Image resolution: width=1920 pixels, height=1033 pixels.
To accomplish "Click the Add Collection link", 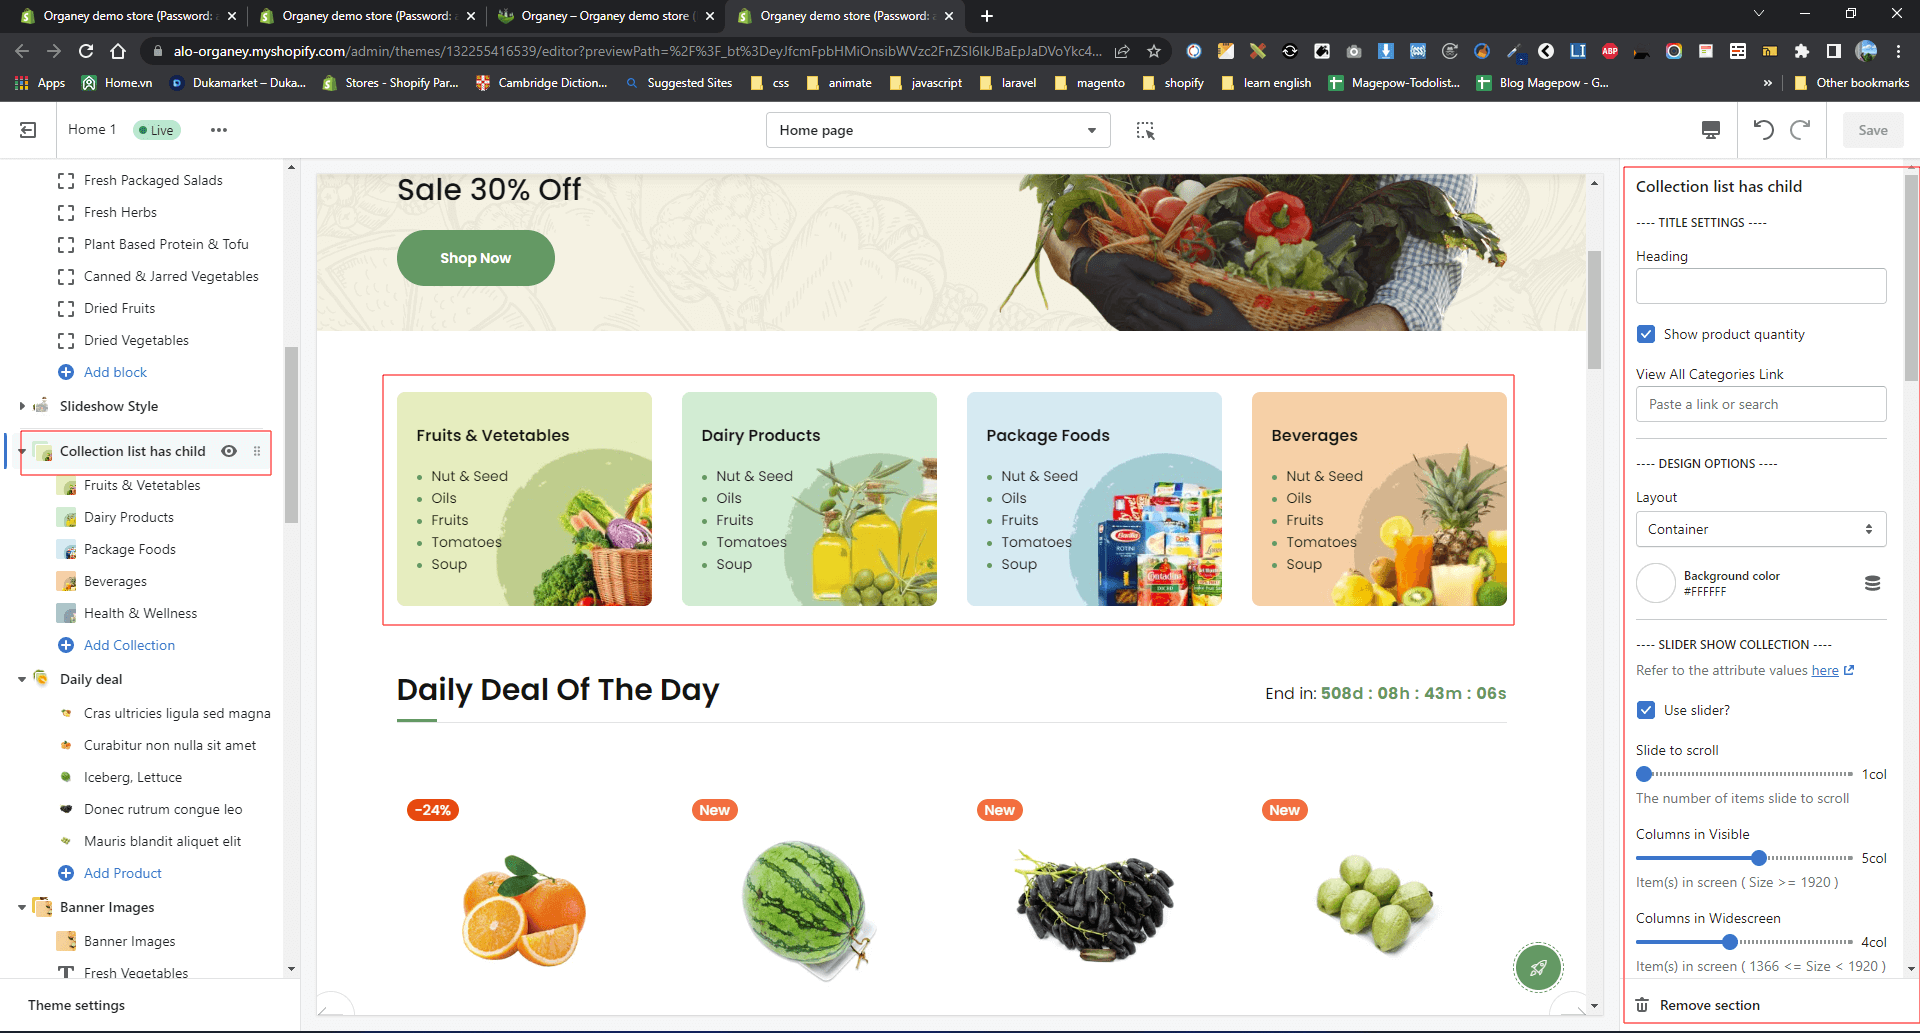I will pos(129,645).
